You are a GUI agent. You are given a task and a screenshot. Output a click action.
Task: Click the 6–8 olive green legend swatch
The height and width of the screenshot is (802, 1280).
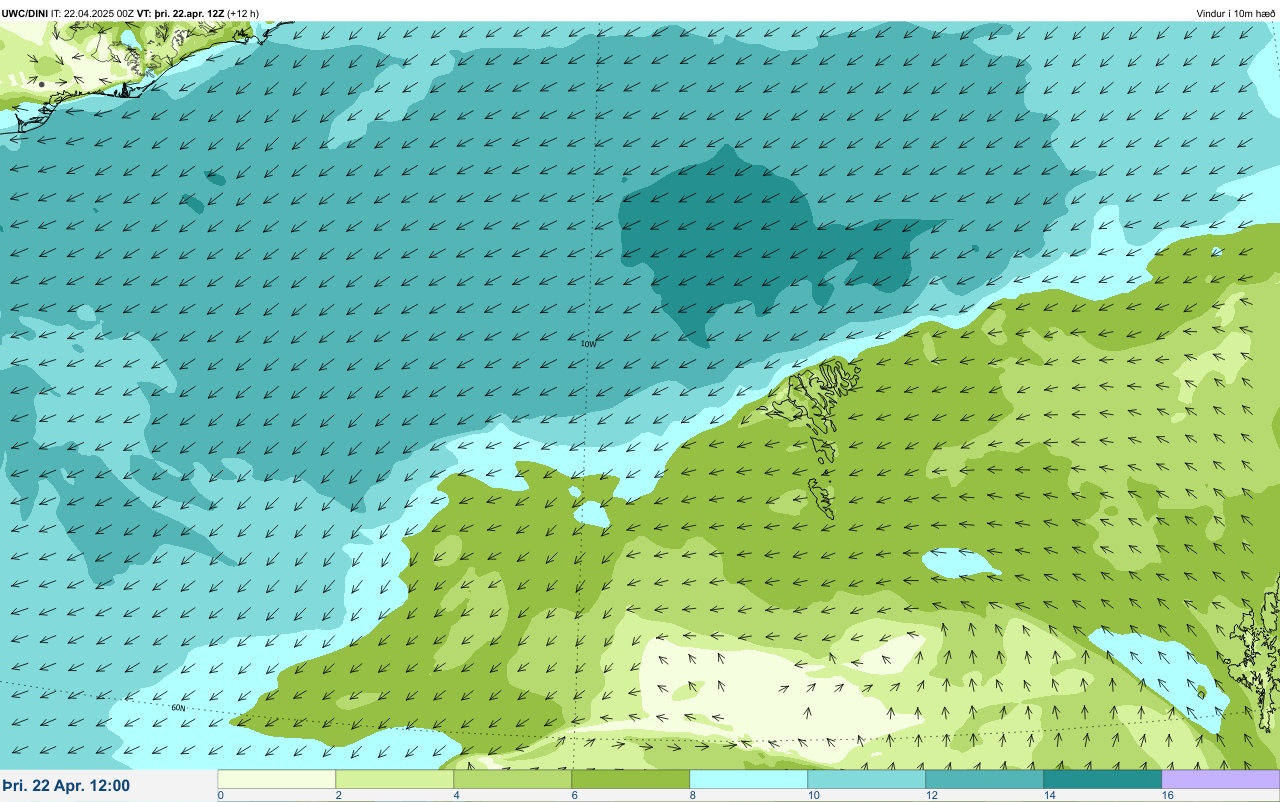tap(631, 779)
